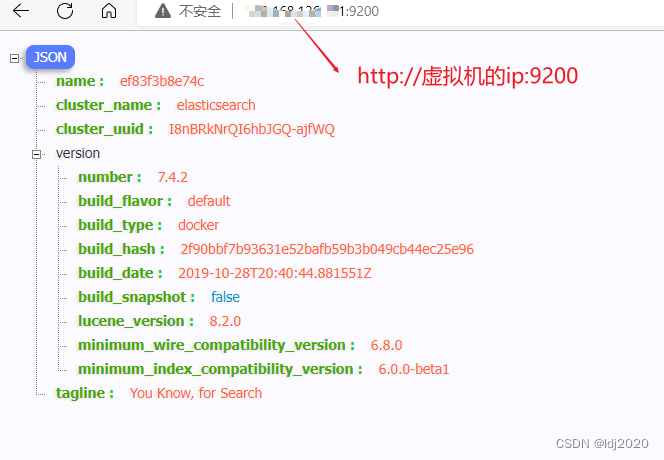This screenshot has width=664, height=460.
Task: Go back with the browser back arrow
Action: [x=21, y=11]
